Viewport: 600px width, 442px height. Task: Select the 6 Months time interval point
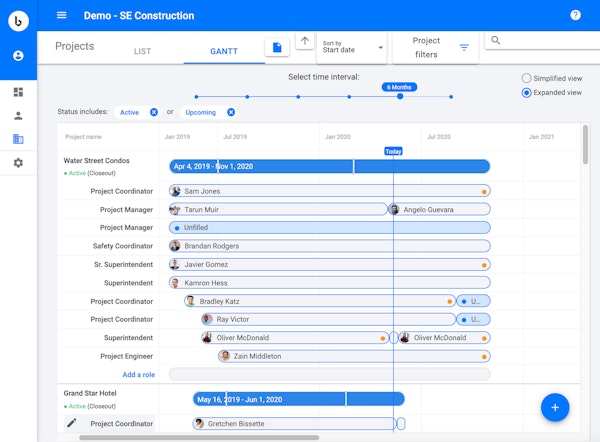(399, 97)
